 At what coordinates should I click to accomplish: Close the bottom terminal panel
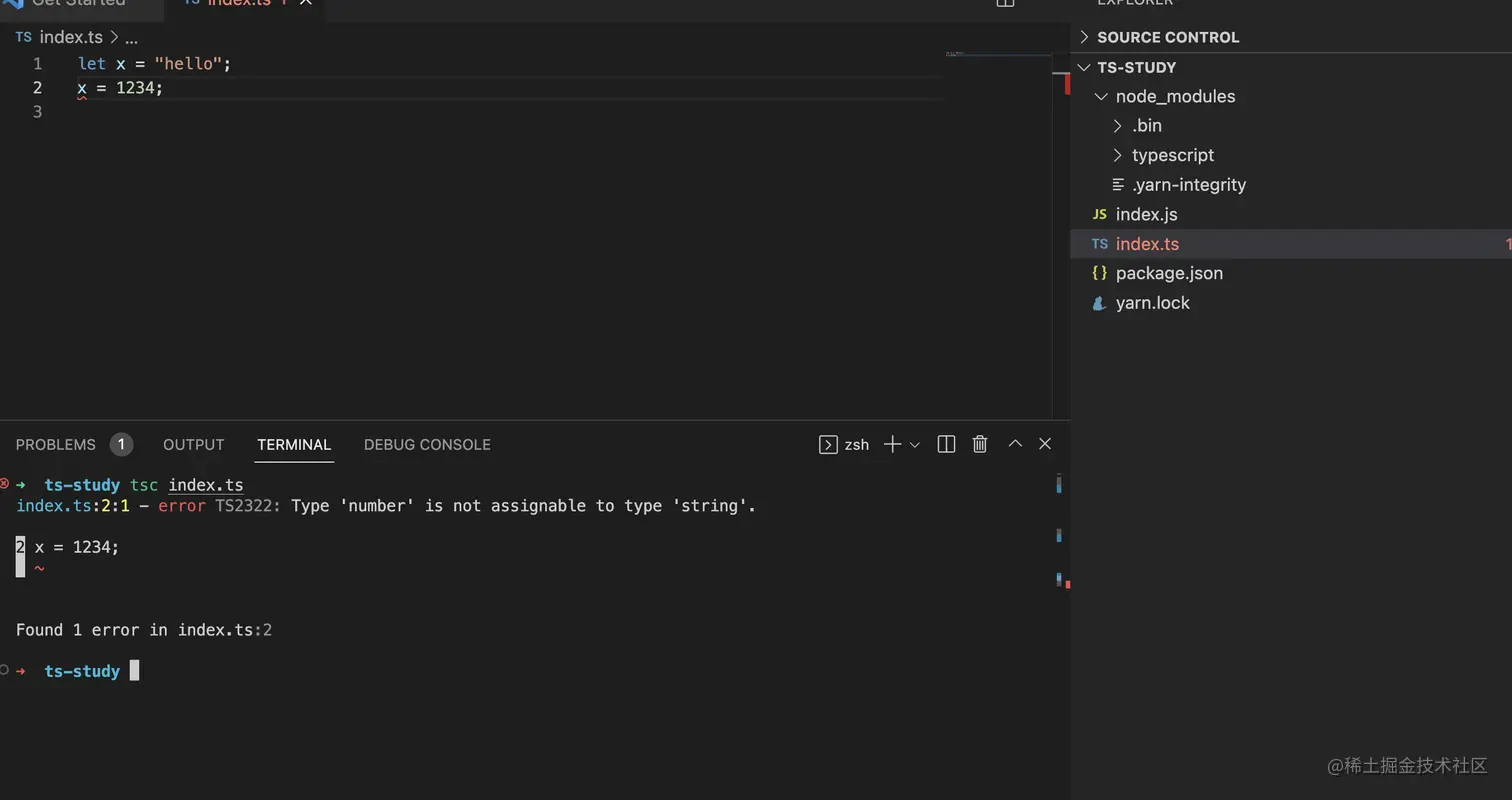click(1045, 444)
